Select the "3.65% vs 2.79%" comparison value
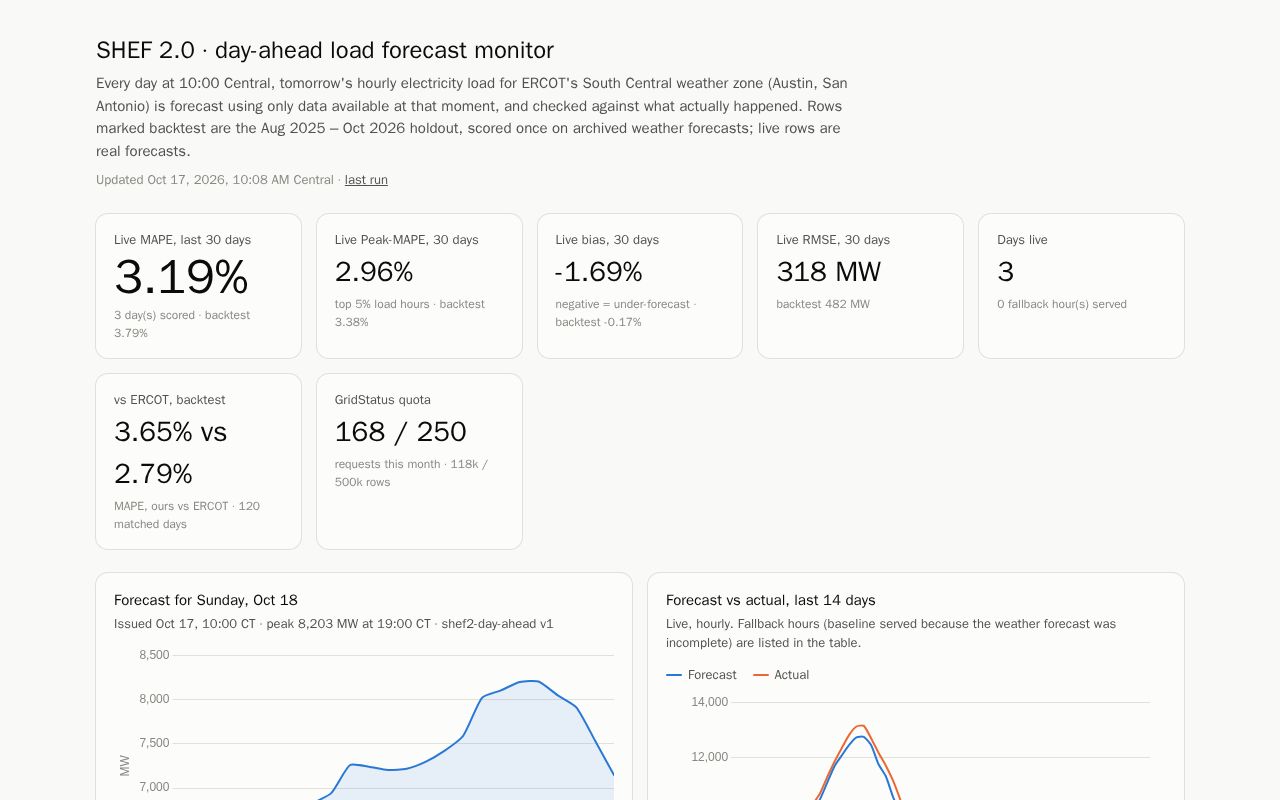The width and height of the screenshot is (1280, 800). coord(171,453)
